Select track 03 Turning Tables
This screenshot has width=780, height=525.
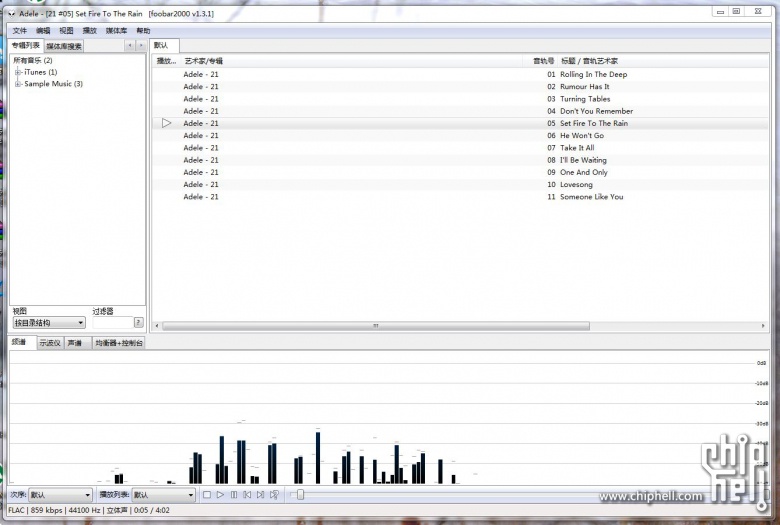(460, 99)
